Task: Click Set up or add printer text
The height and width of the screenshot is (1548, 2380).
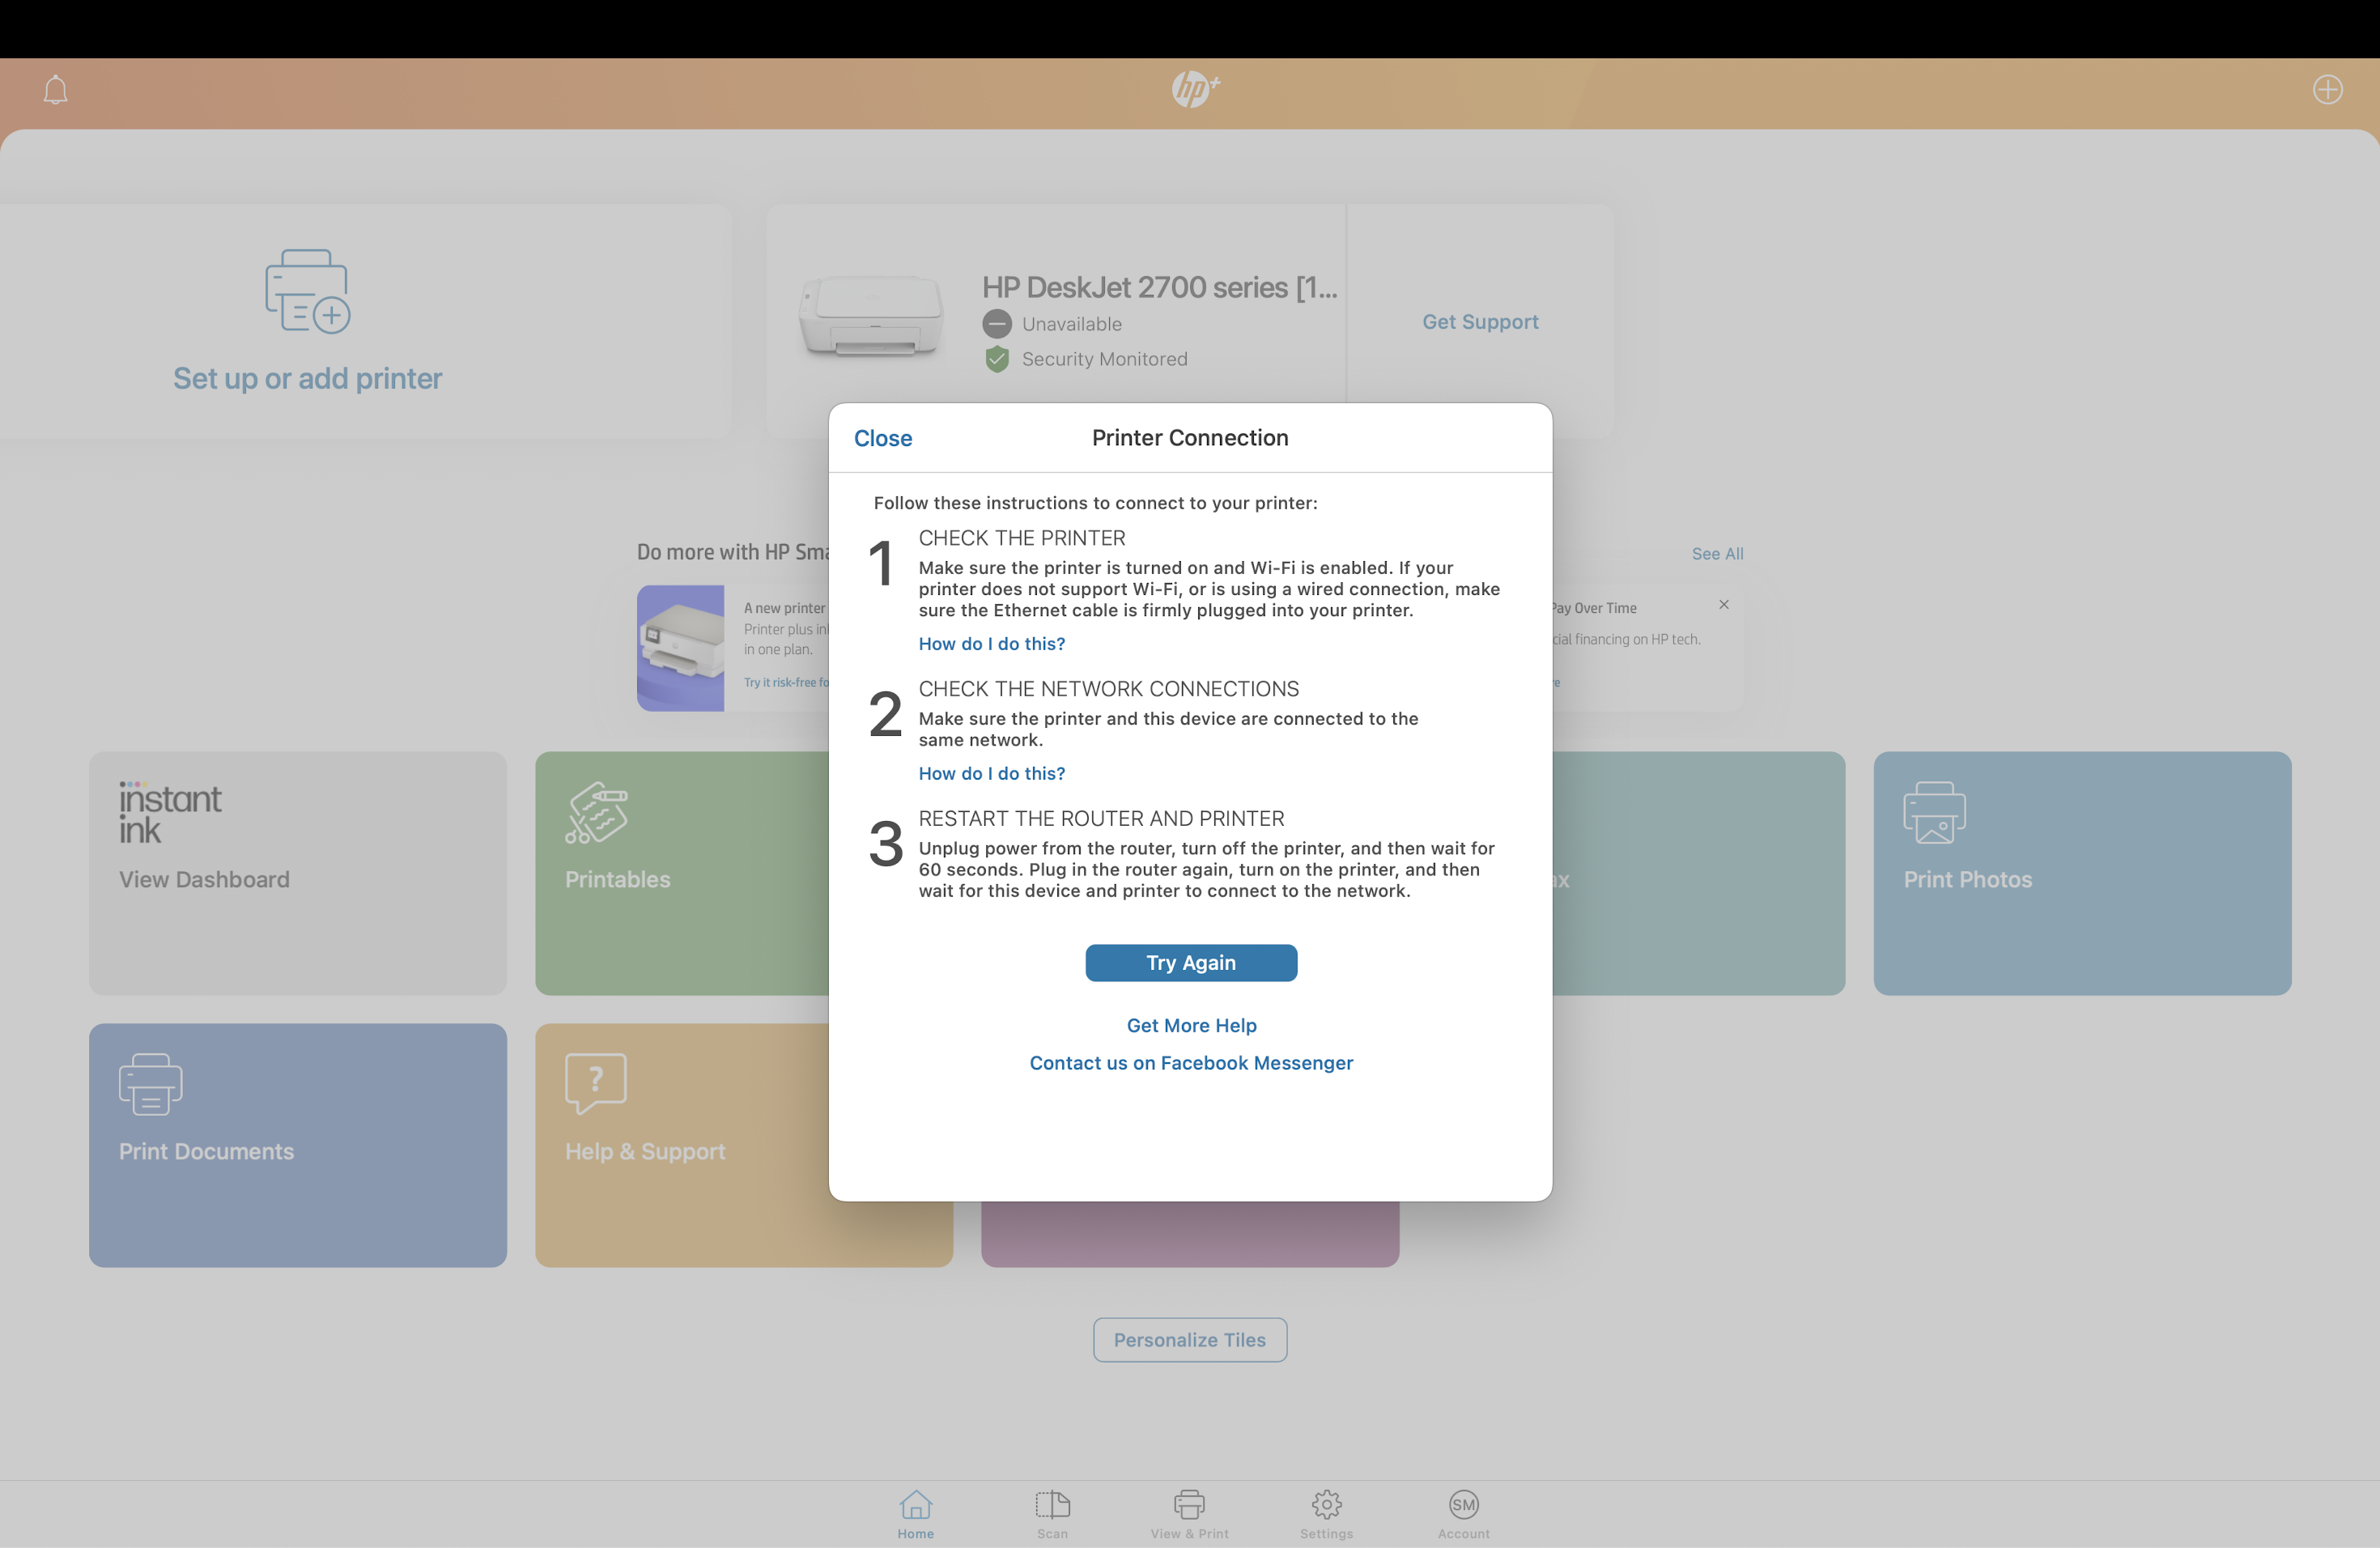Action: (307, 379)
